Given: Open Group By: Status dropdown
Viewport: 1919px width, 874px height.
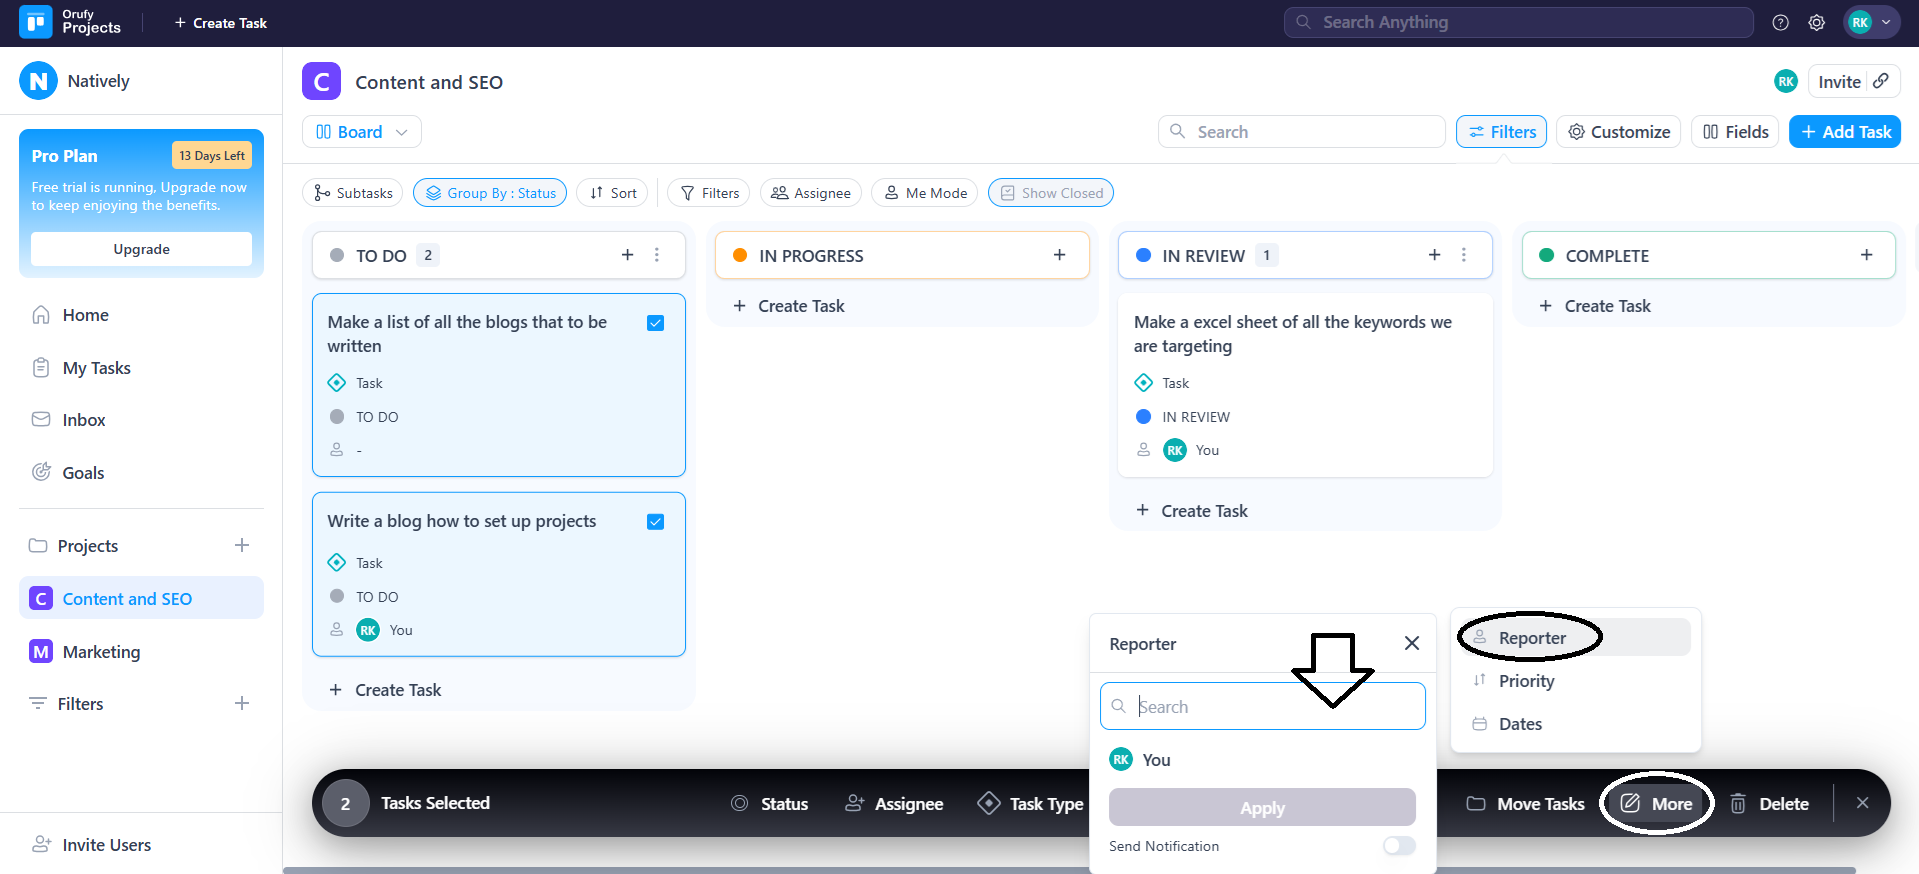Looking at the screenshot, I should [490, 193].
